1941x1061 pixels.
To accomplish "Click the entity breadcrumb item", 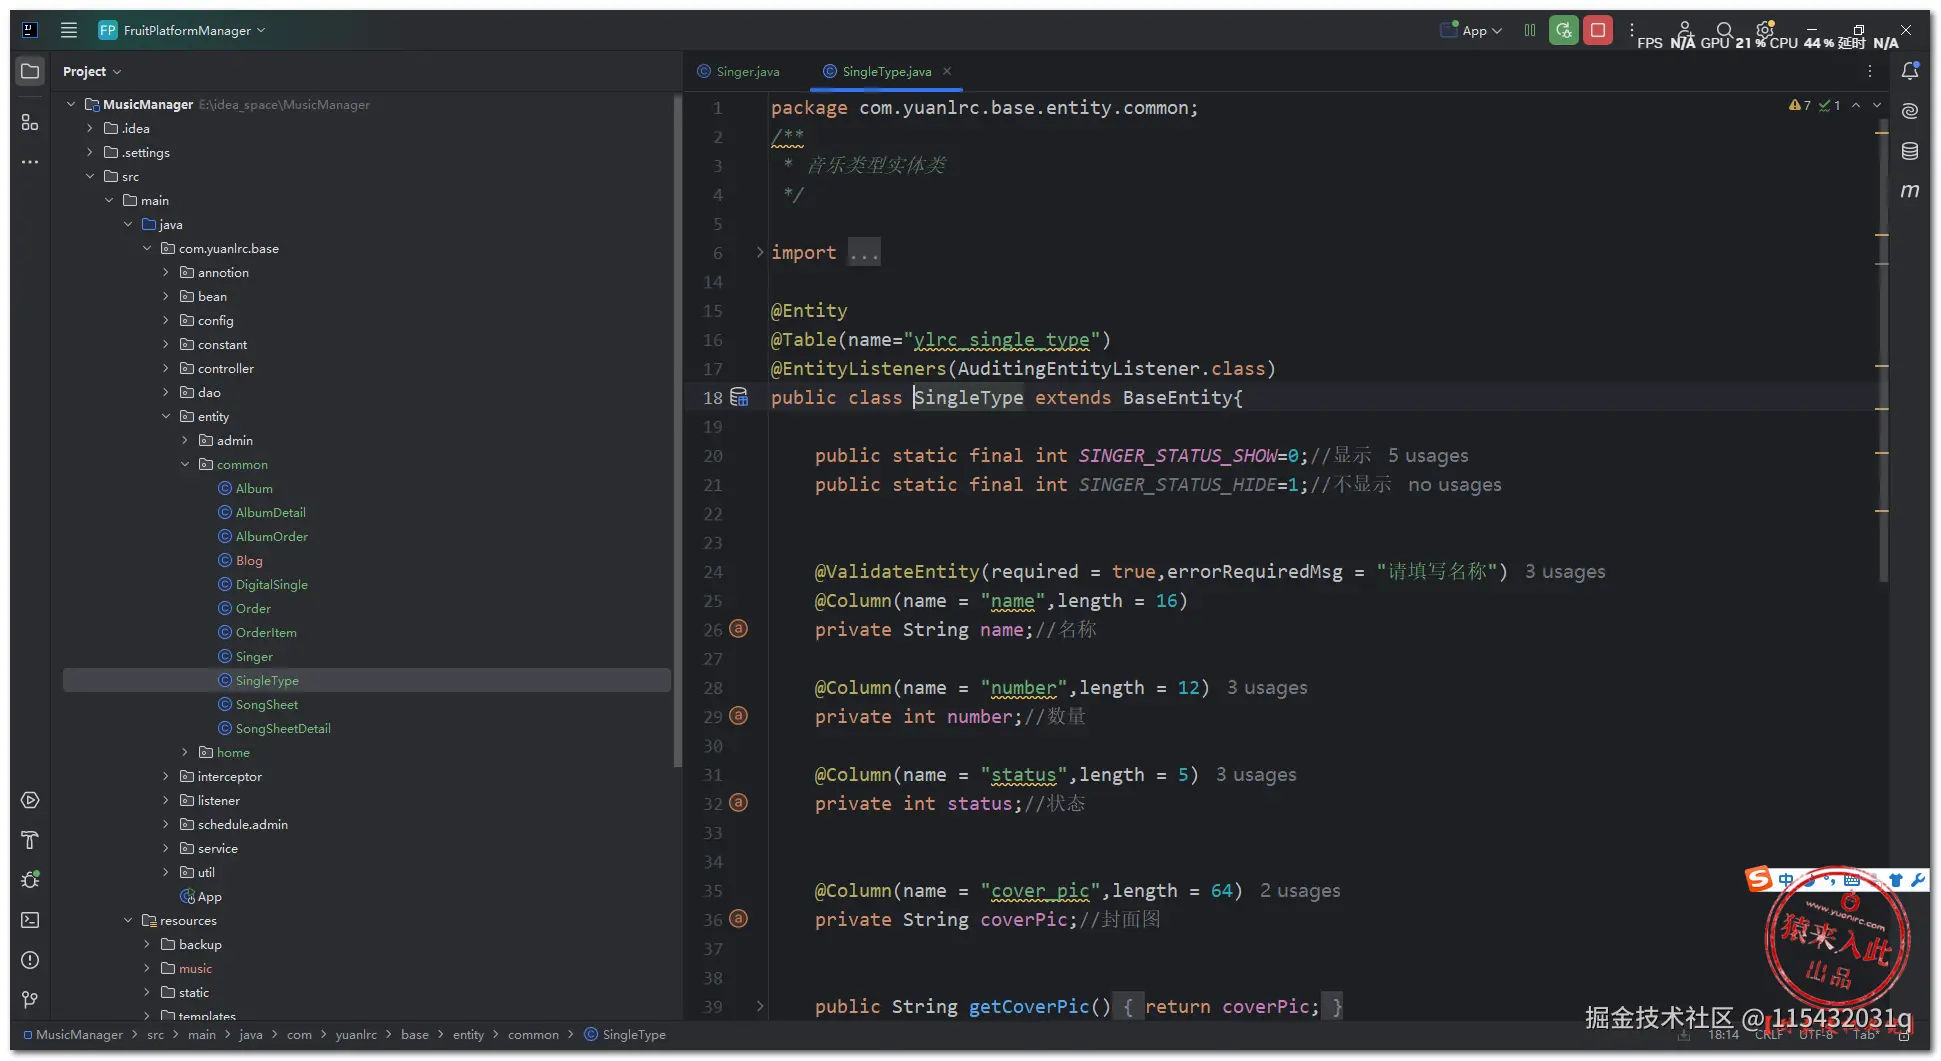I will (x=468, y=1035).
